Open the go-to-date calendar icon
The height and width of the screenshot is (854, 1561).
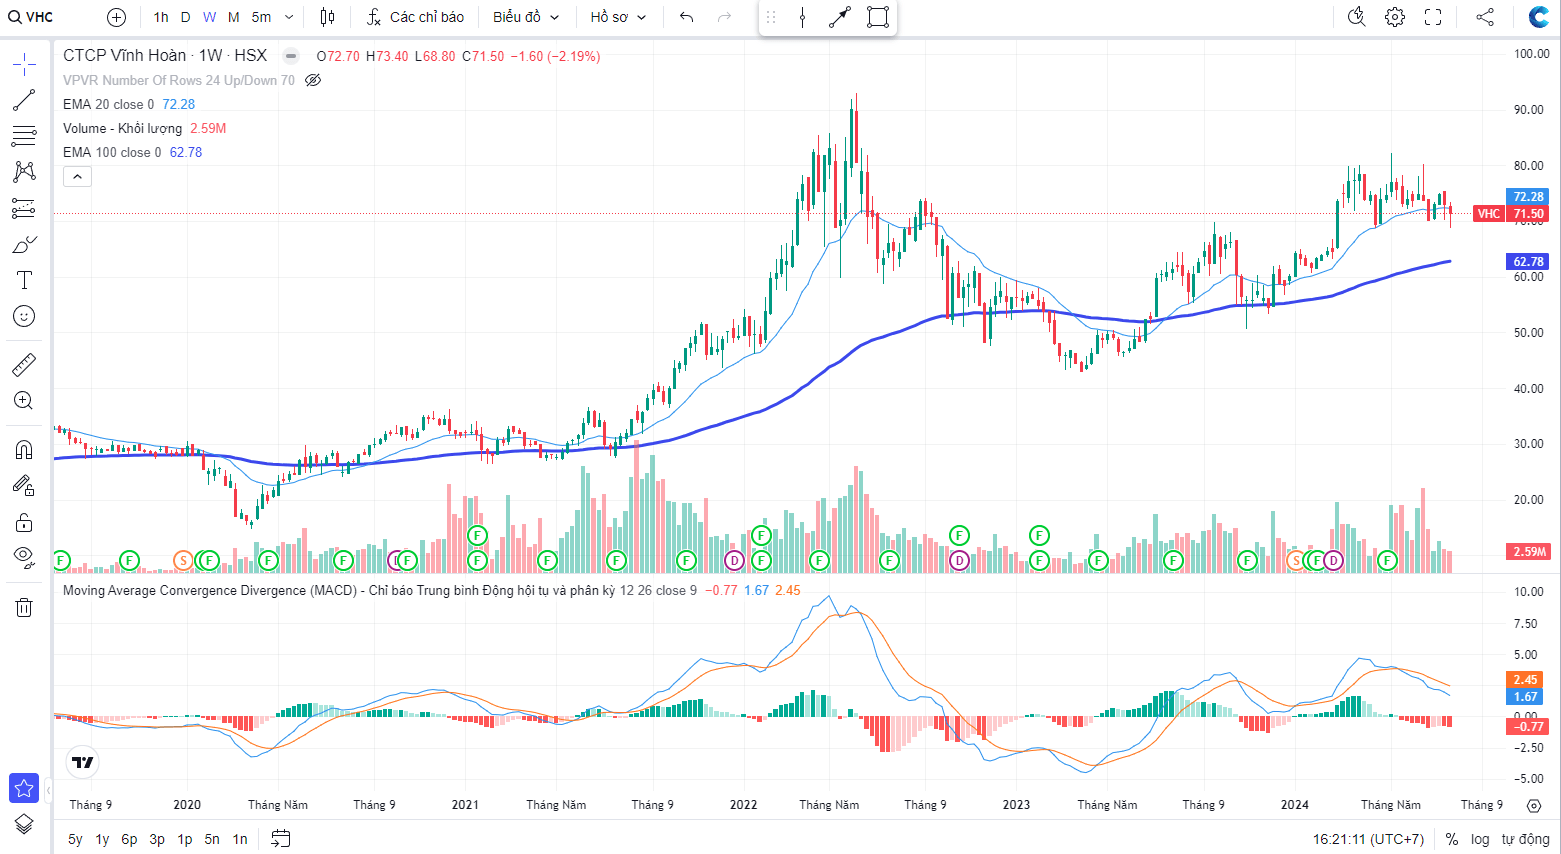(x=281, y=838)
